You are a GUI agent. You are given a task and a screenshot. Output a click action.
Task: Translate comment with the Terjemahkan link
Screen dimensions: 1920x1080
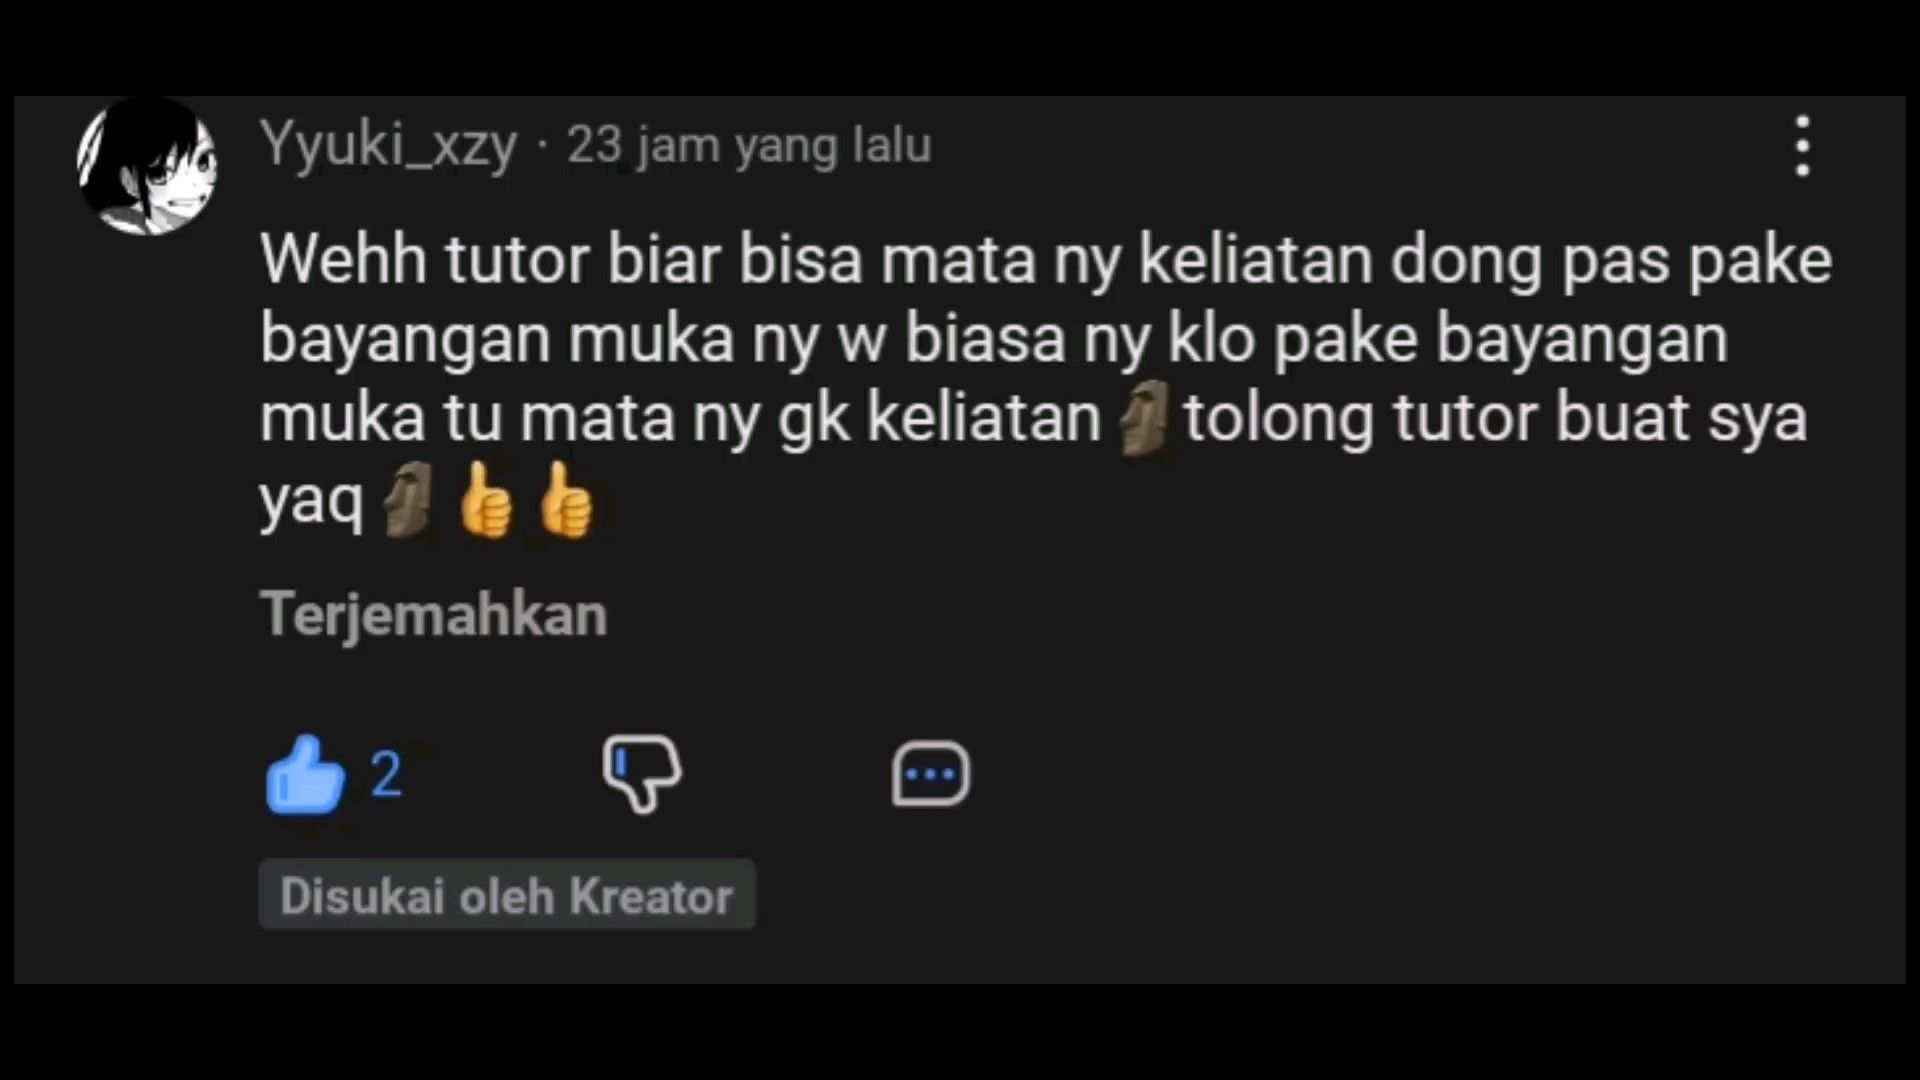tap(434, 614)
